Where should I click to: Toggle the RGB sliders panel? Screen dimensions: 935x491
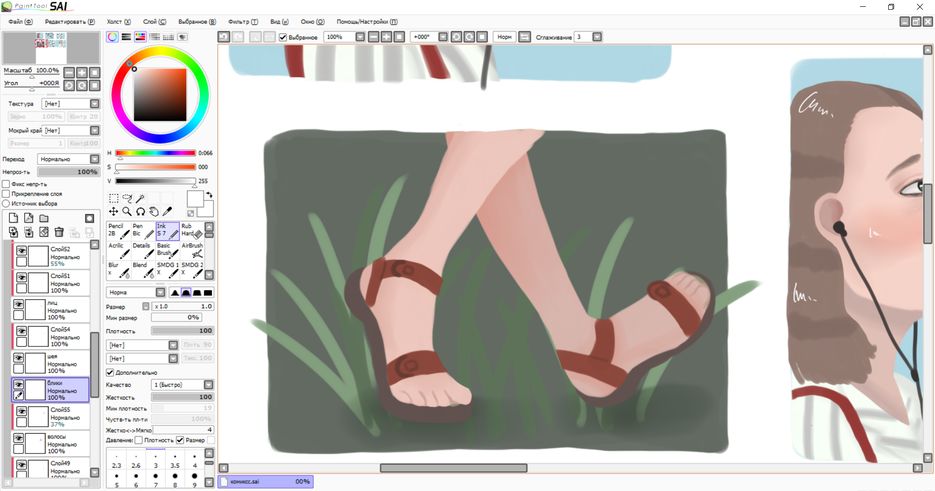click(126, 37)
